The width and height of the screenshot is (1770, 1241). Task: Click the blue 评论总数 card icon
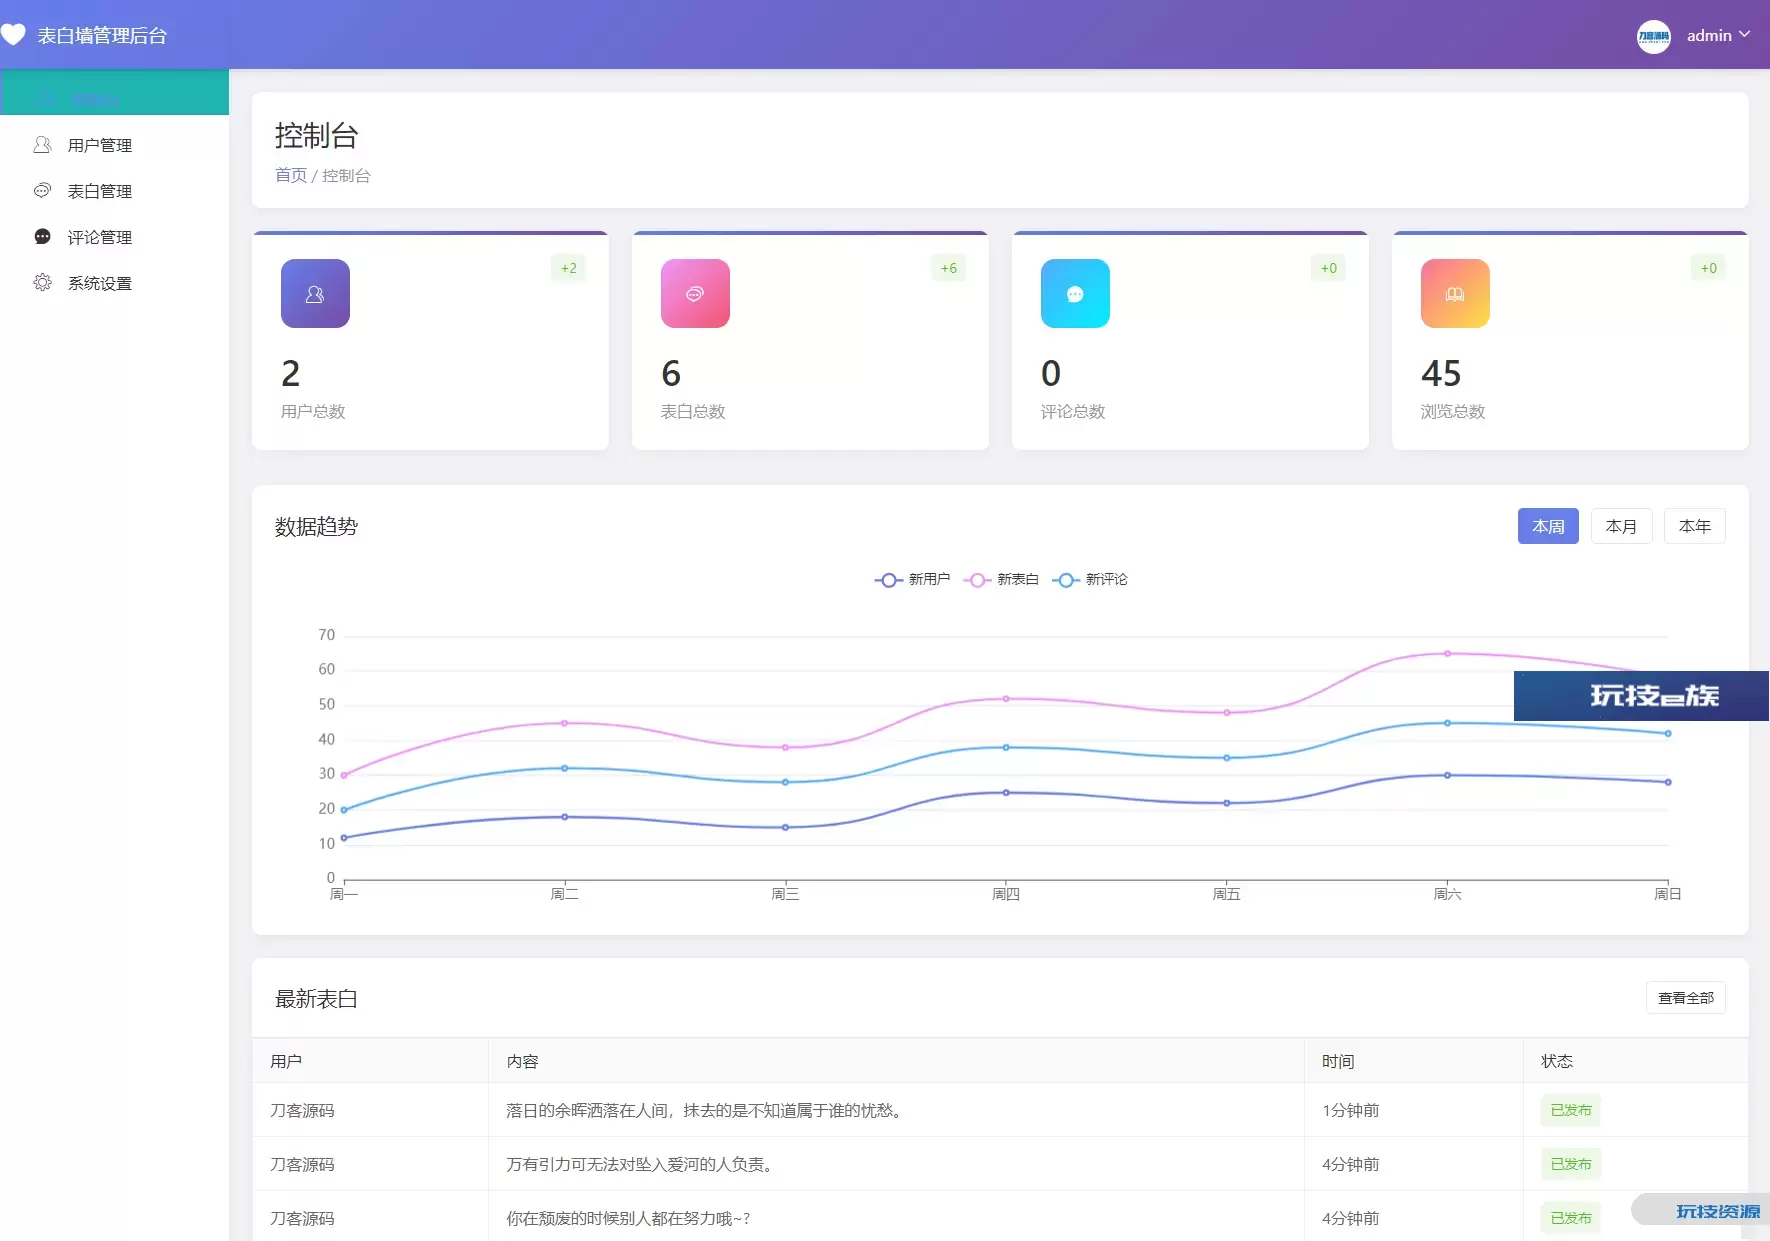click(x=1075, y=294)
